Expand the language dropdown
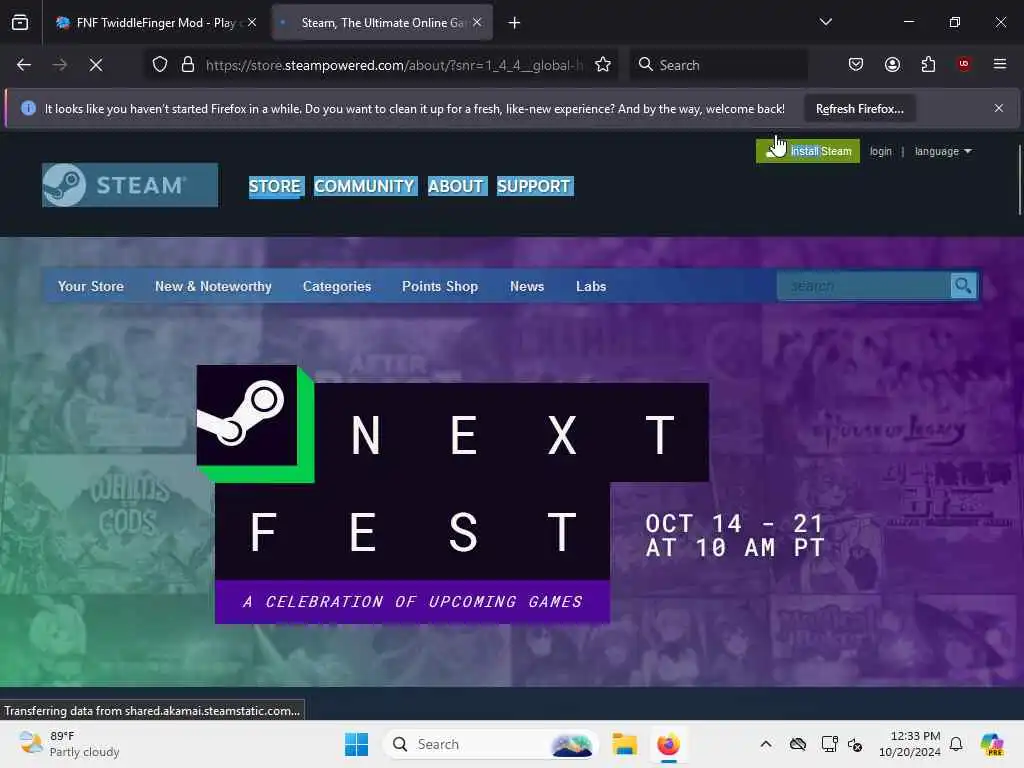This screenshot has height=768, width=1024. 942,152
